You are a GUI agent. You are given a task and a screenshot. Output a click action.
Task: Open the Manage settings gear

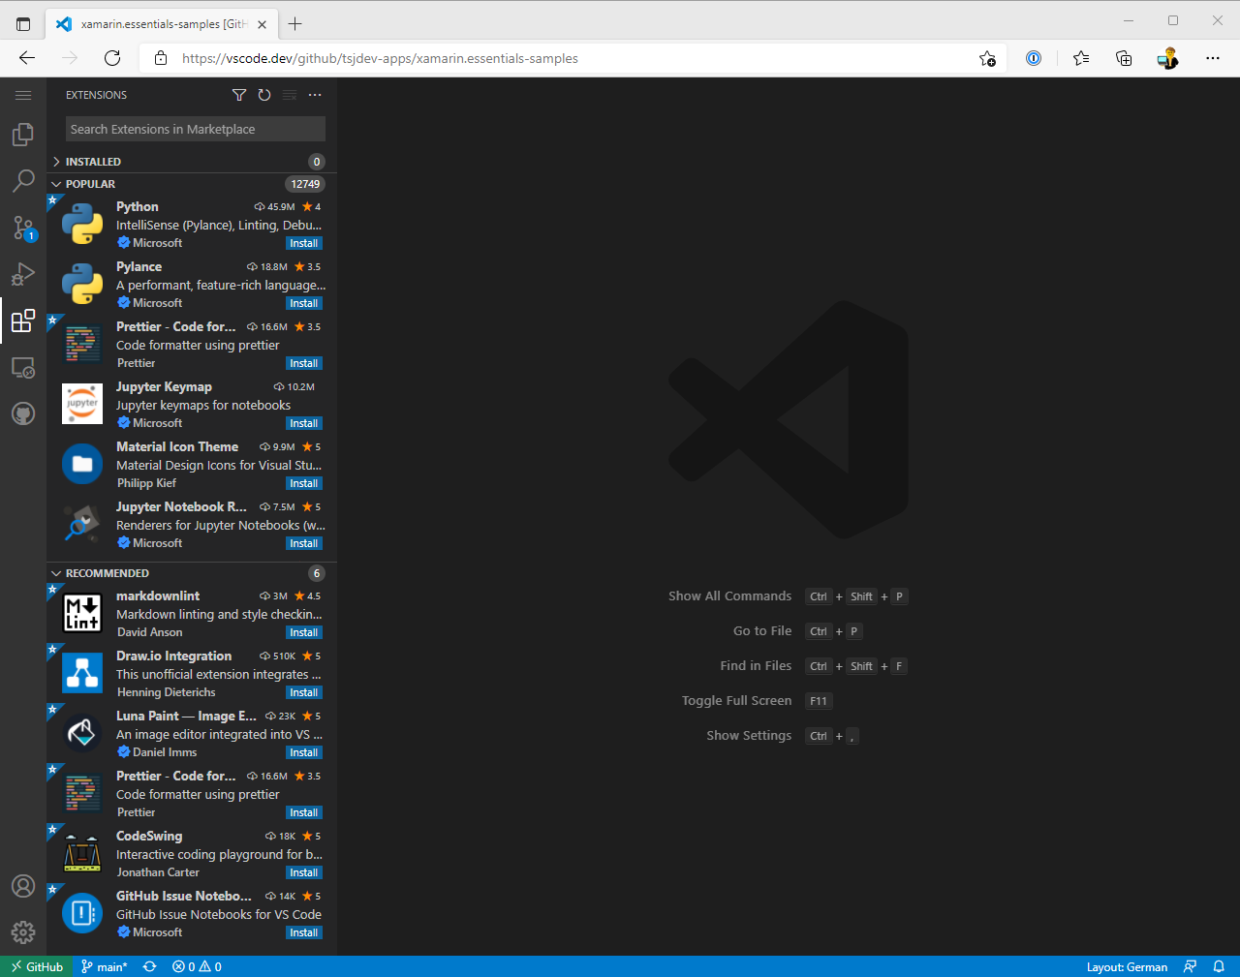coord(22,932)
